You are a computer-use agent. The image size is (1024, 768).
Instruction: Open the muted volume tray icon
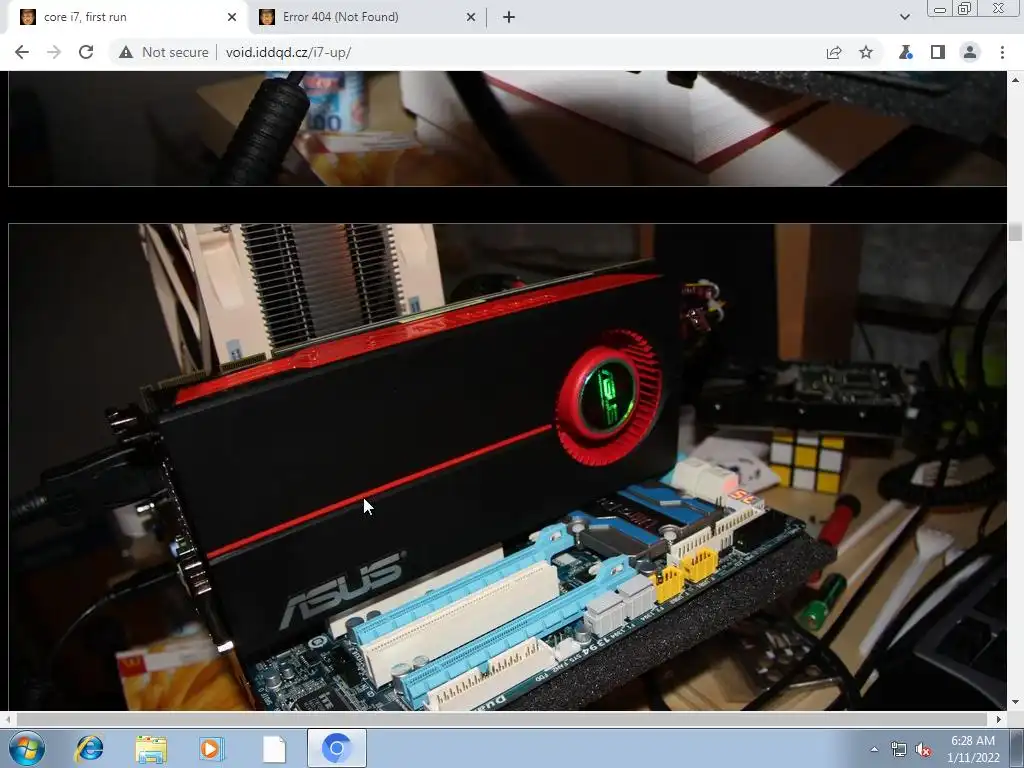[923, 750]
